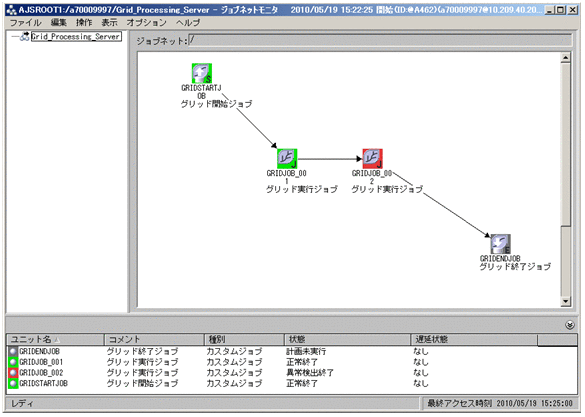Select the red GRIDJOB_002 job icon
The width and height of the screenshot is (585, 417).
[x=372, y=159]
